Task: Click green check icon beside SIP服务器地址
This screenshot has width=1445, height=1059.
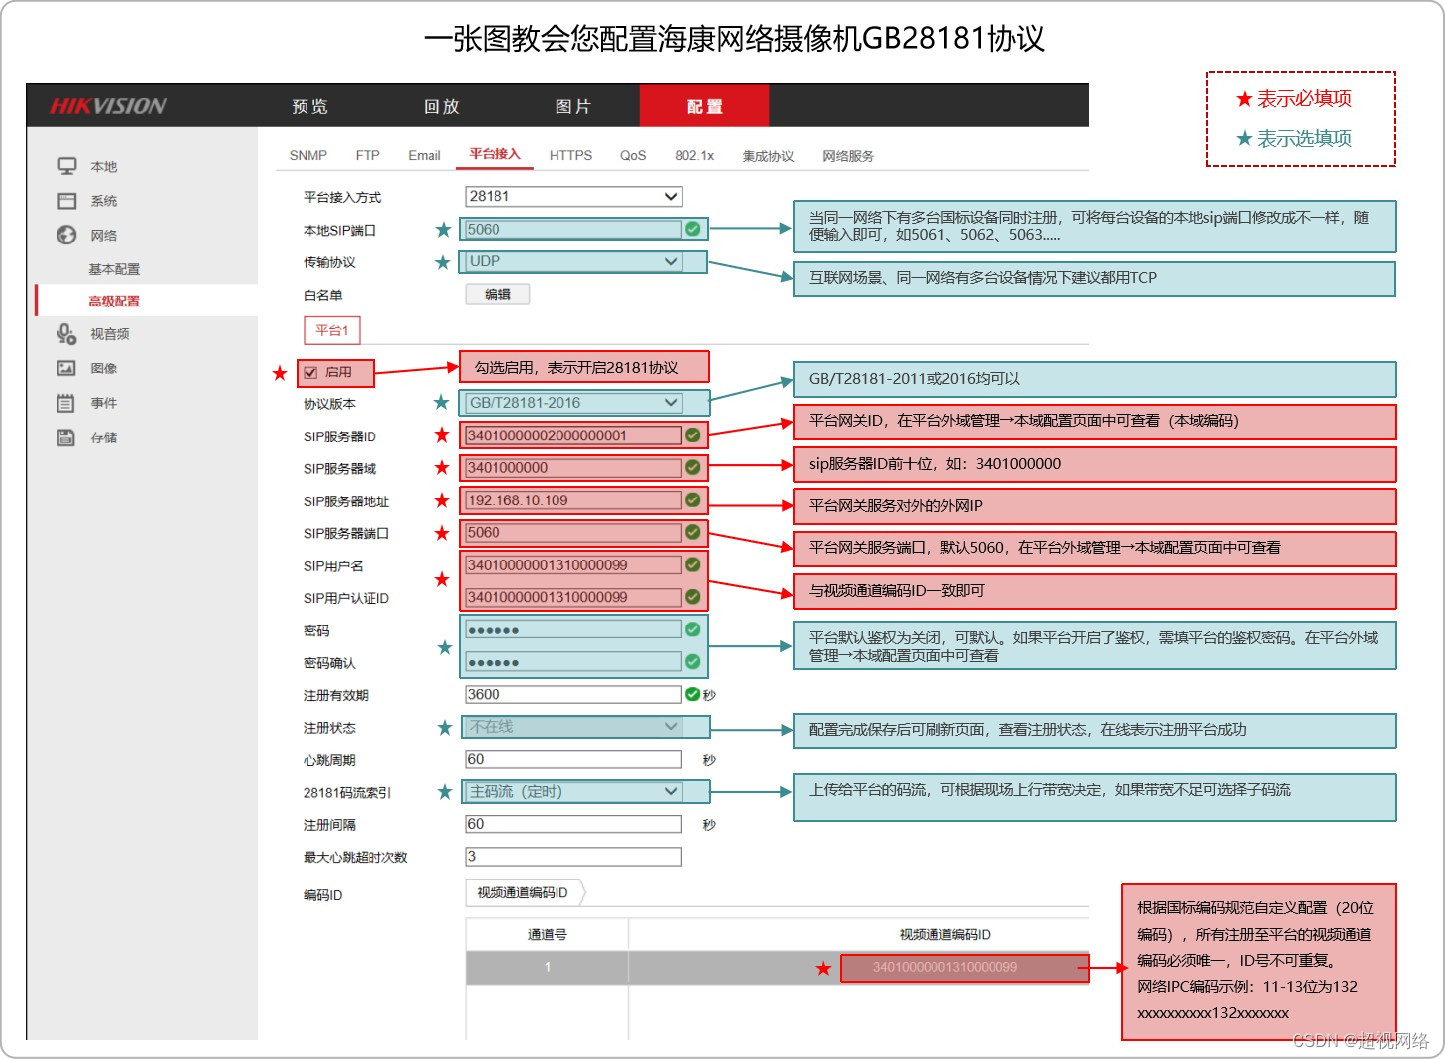Action: pyautogui.click(x=692, y=500)
